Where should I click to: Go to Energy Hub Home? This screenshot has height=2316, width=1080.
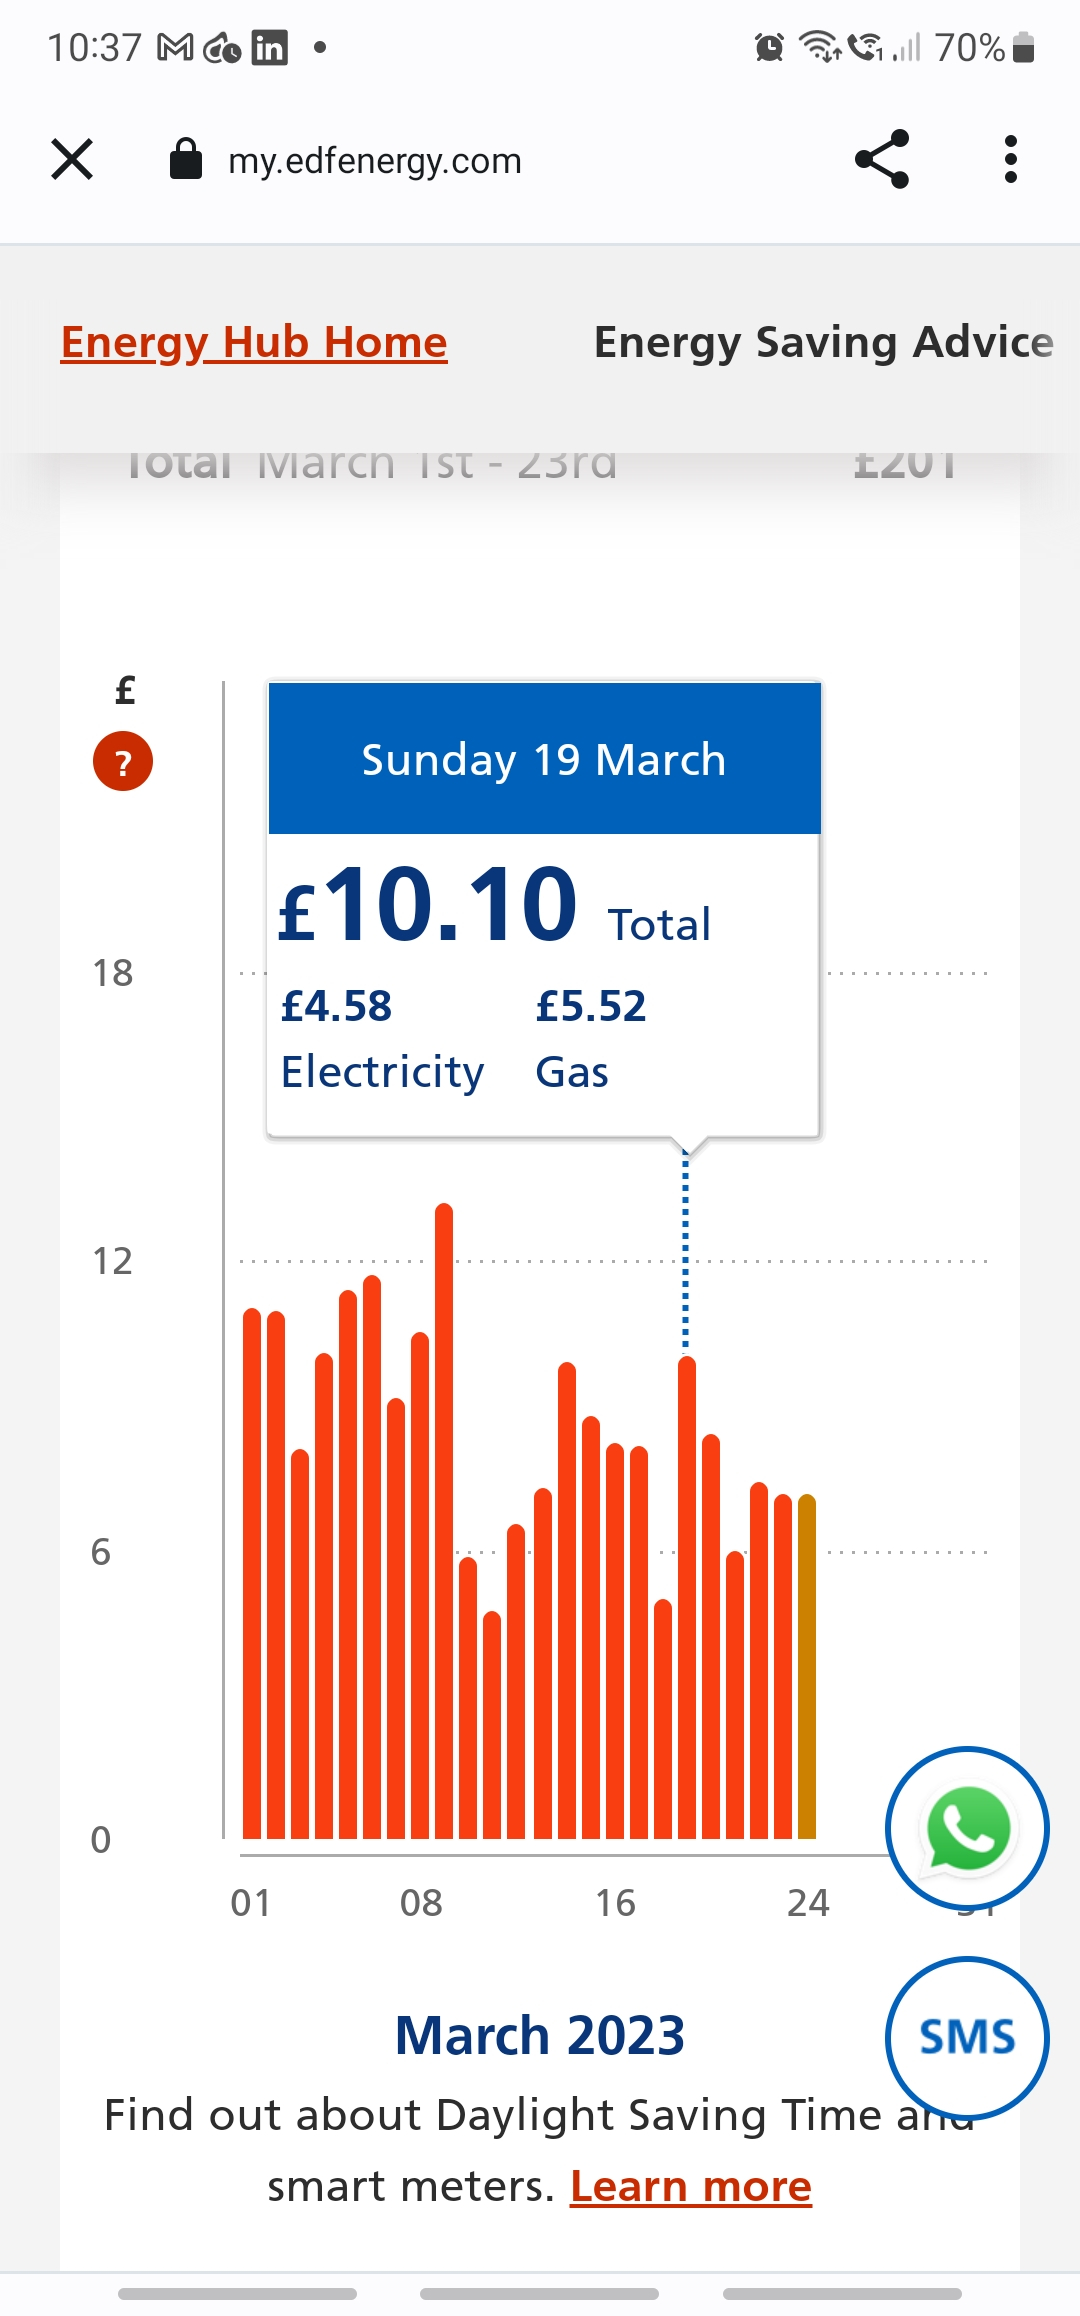click(x=254, y=342)
